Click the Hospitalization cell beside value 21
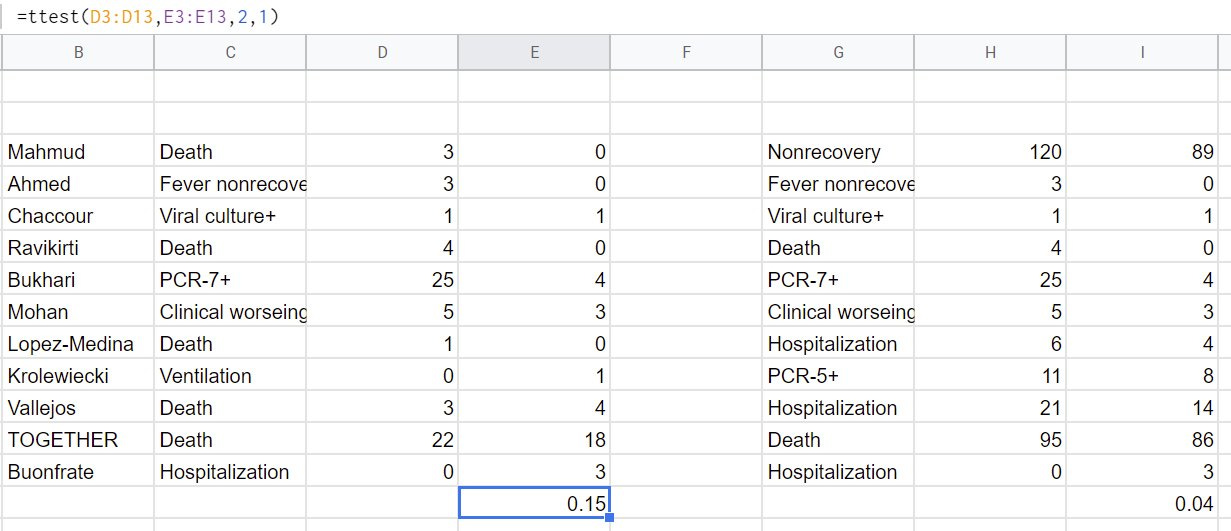1231x531 pixels. (x=838, y=408)
